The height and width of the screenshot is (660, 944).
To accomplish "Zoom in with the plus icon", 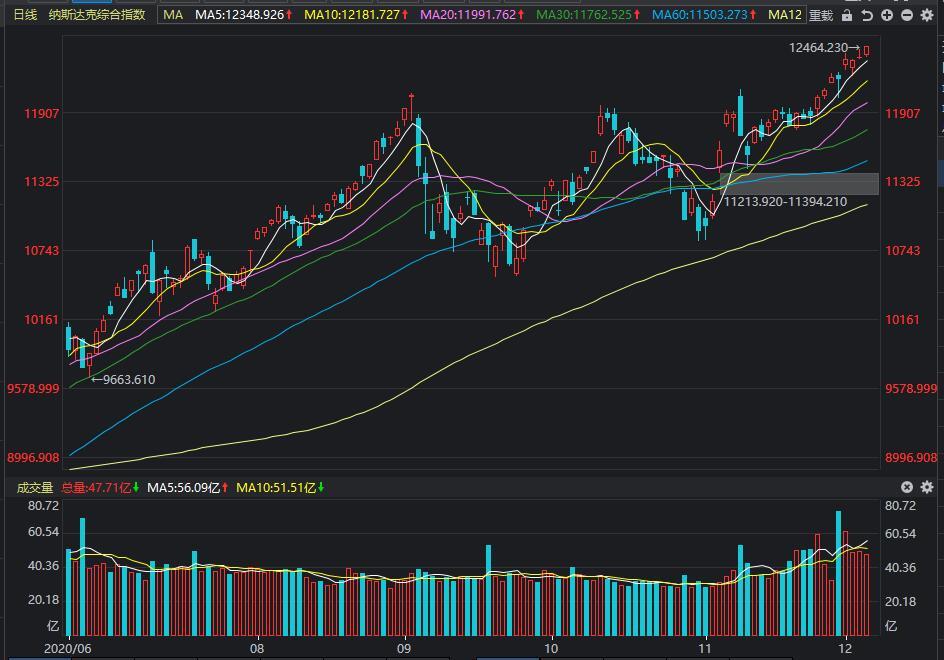I will [x=887, y=15].
